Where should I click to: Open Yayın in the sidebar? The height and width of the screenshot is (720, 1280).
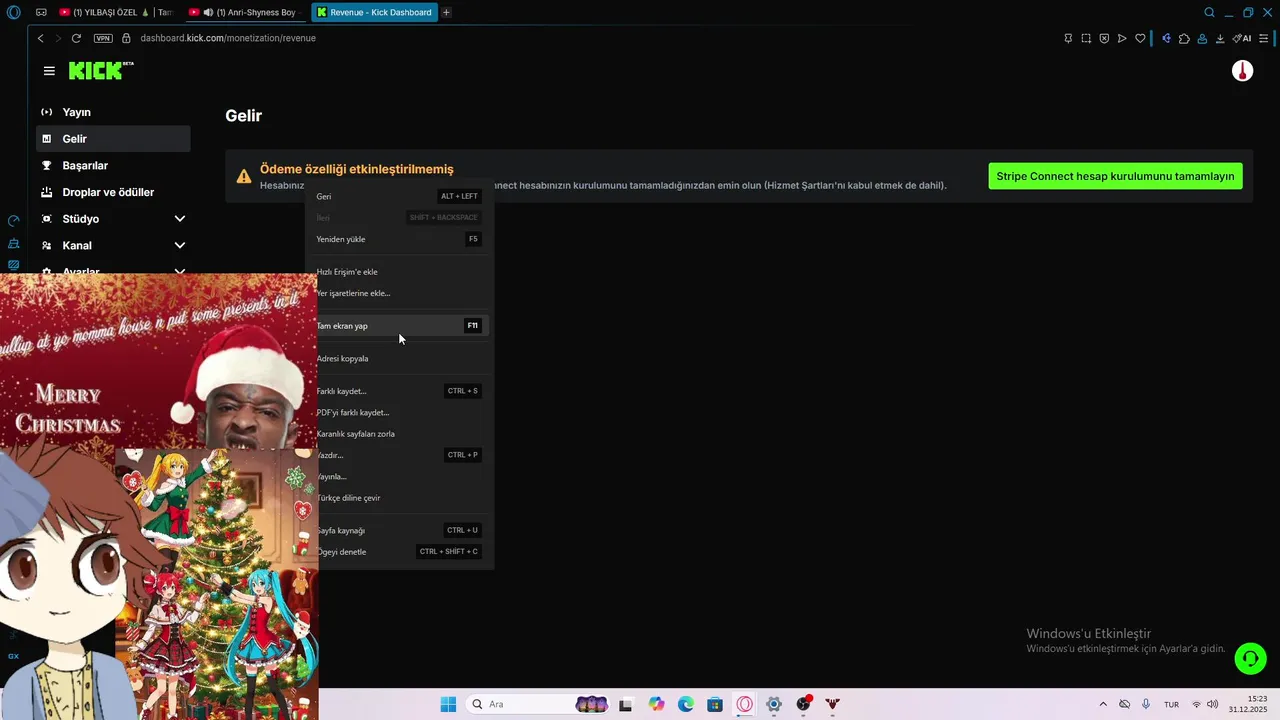coord(113,112)
